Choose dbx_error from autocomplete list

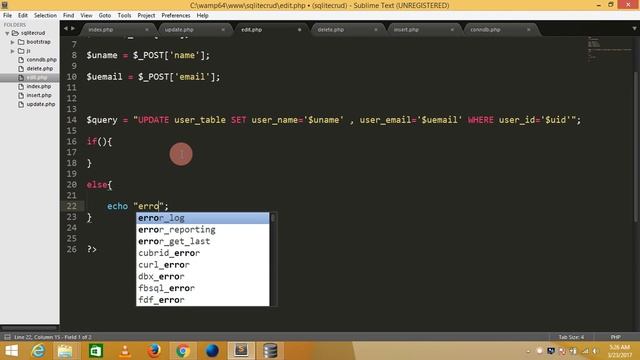pyautogui.click(x=202, y=276)
